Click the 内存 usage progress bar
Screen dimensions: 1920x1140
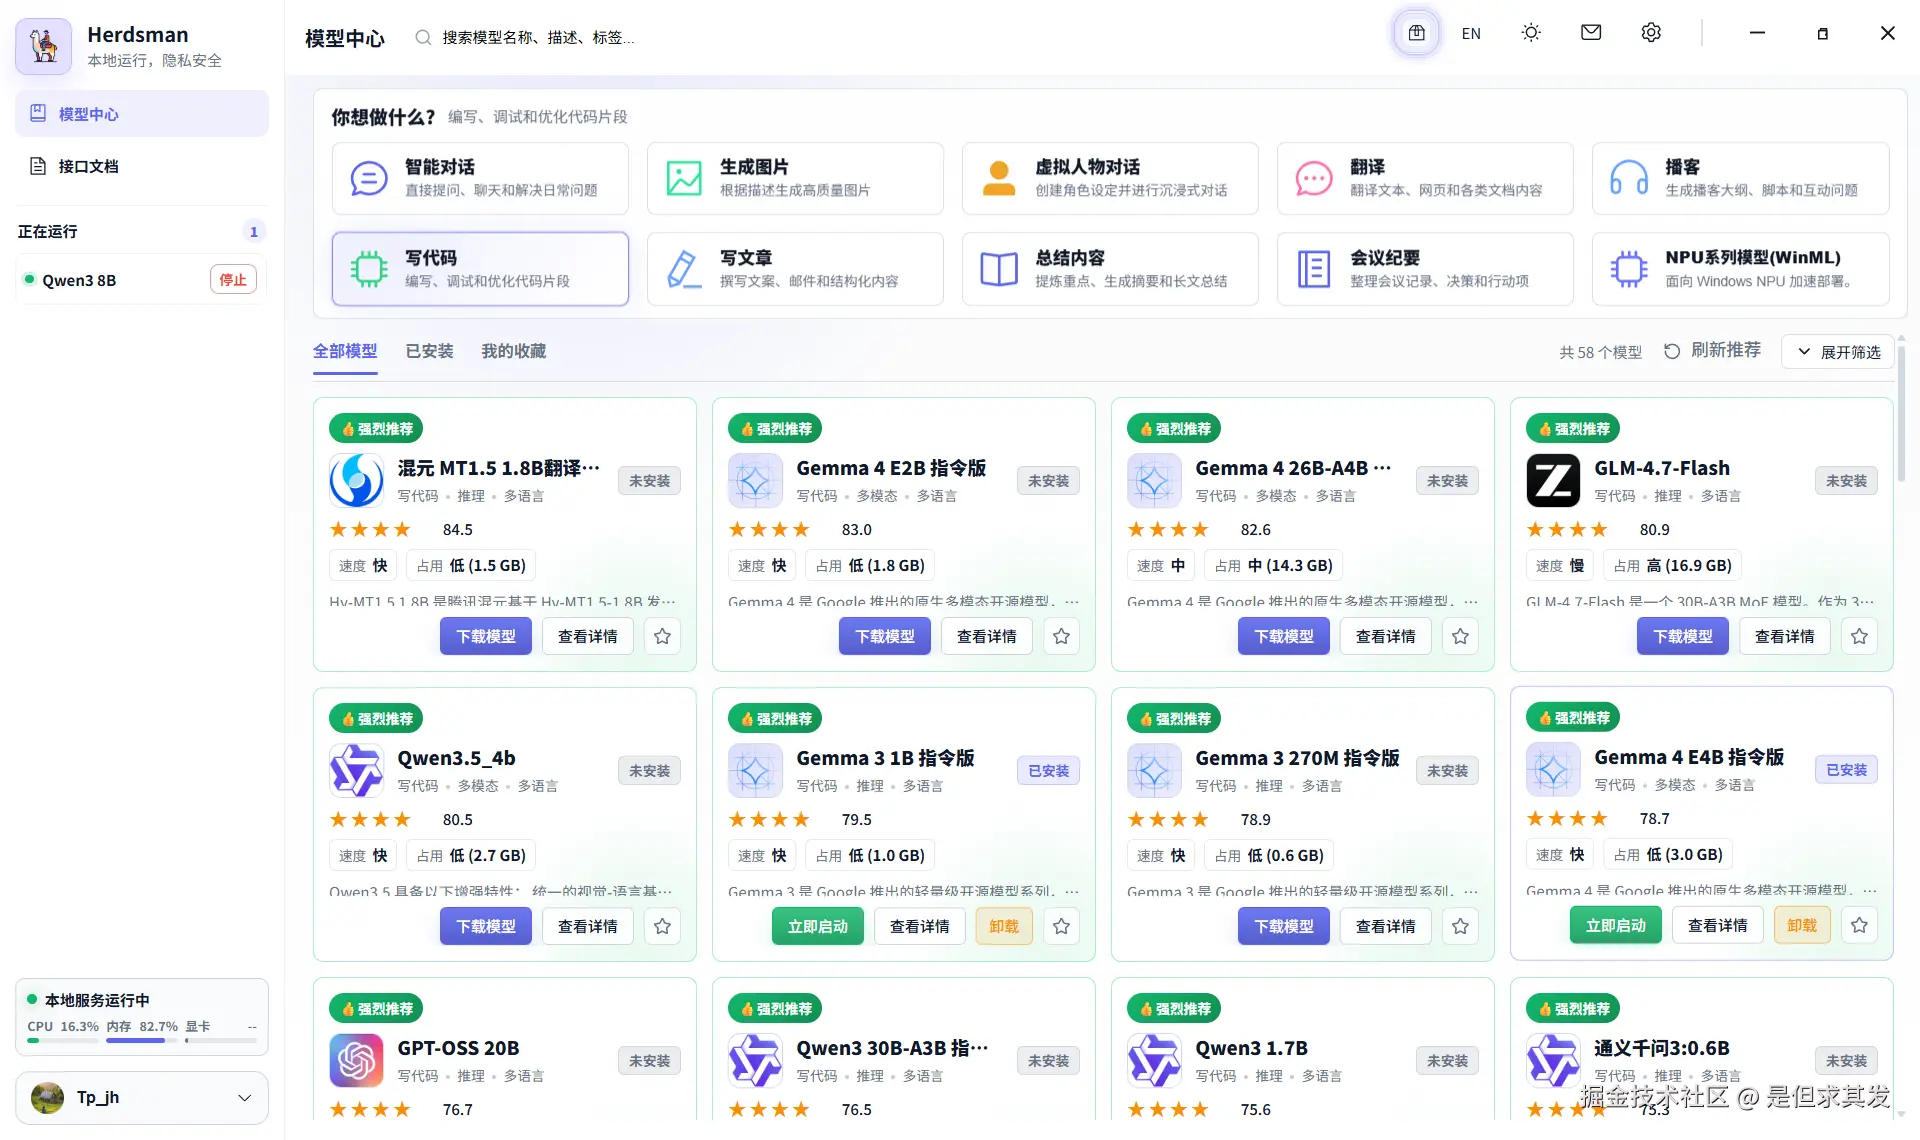[142, 1041]
